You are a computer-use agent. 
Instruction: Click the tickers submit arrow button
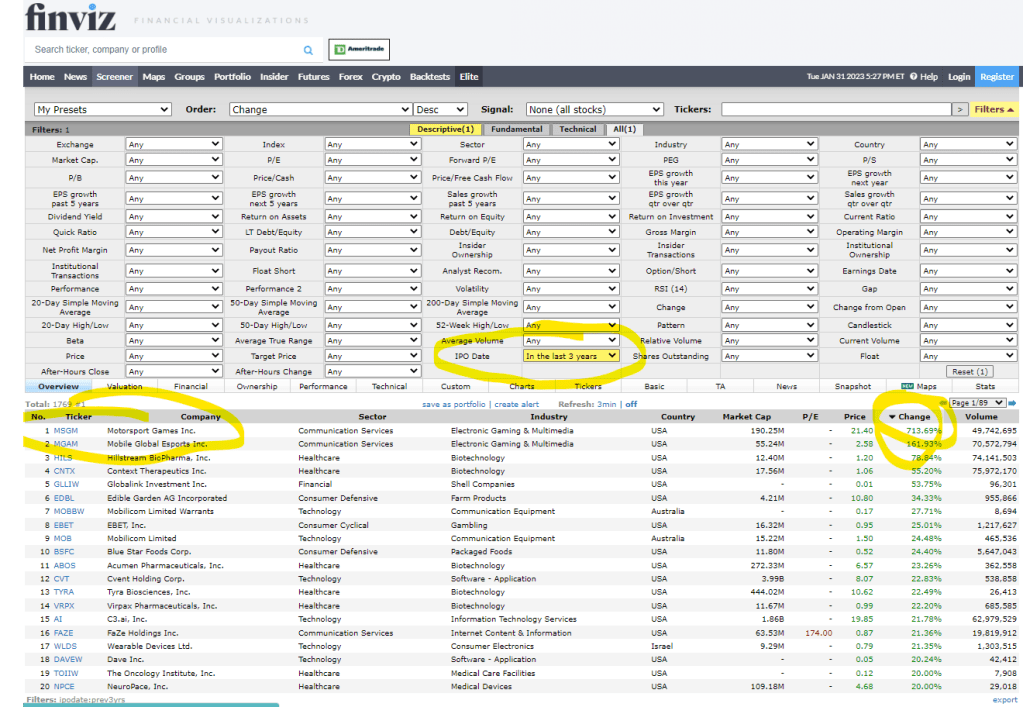pos(960,110)
